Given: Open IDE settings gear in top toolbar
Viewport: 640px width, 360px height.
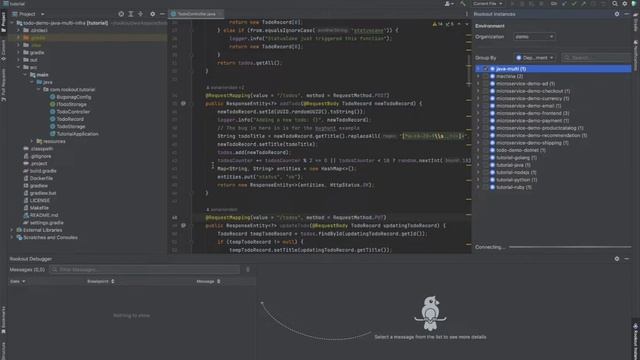Looking at the screenshot, I should (624, 4).
